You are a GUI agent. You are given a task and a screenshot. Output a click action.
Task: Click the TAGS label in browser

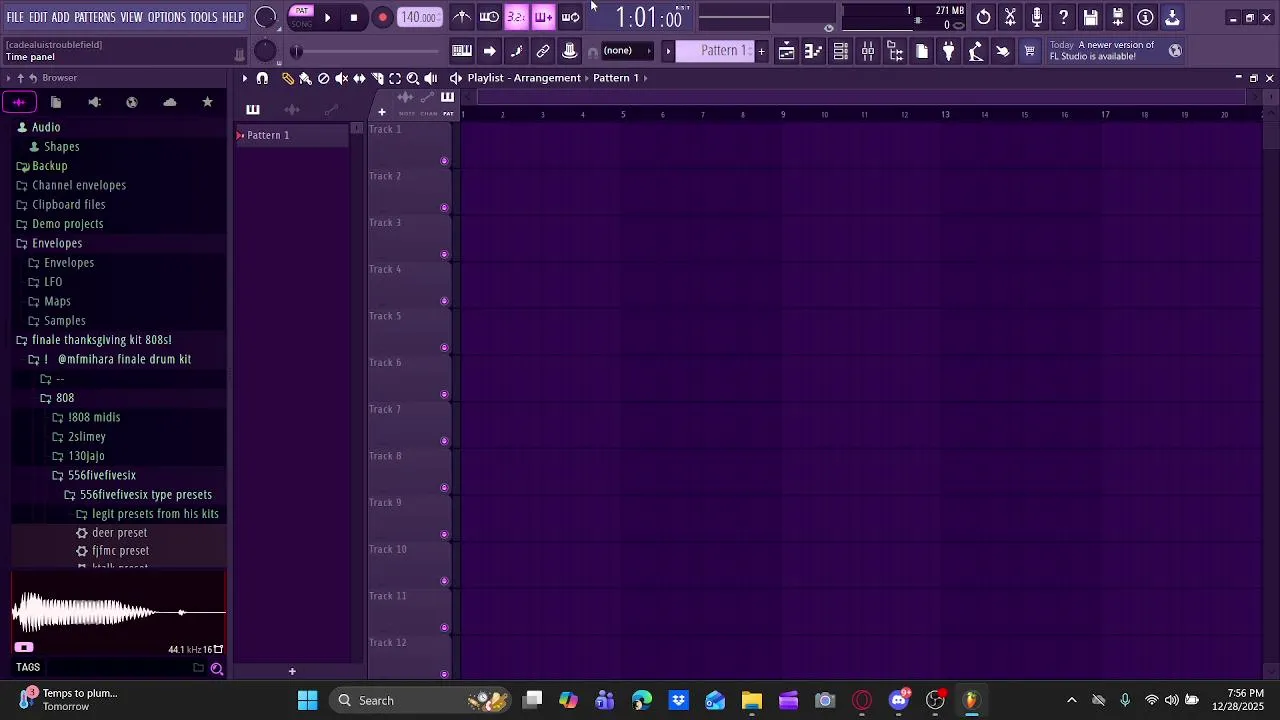coord(28,668)
